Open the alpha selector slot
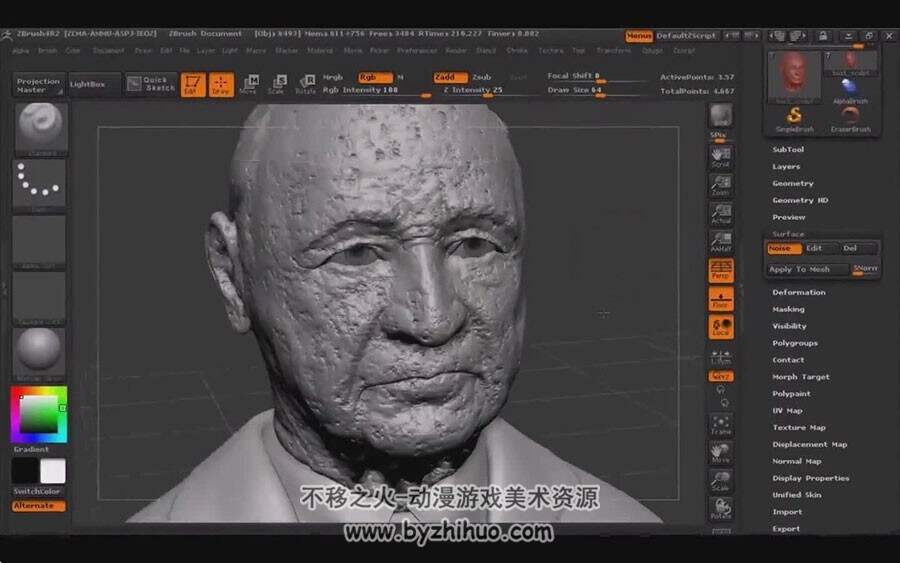This screenshot has width=900, height=563. 39,241
